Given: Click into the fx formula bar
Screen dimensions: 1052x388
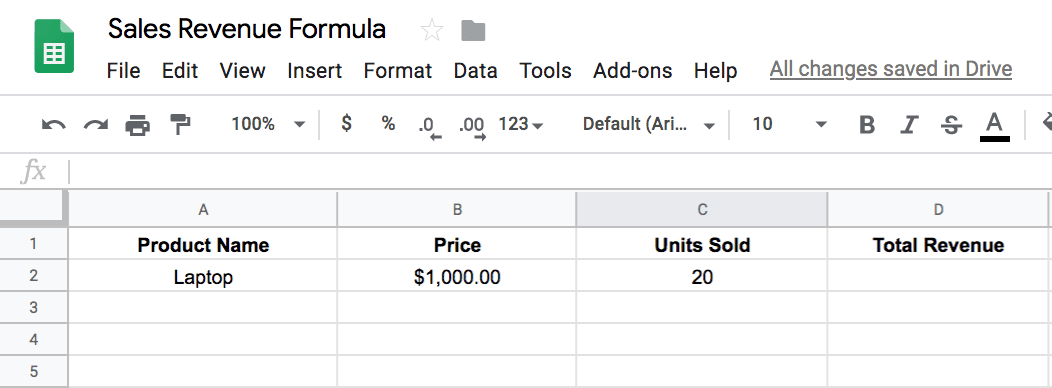Looking at the screenshot, I should (x=560, y=172).
